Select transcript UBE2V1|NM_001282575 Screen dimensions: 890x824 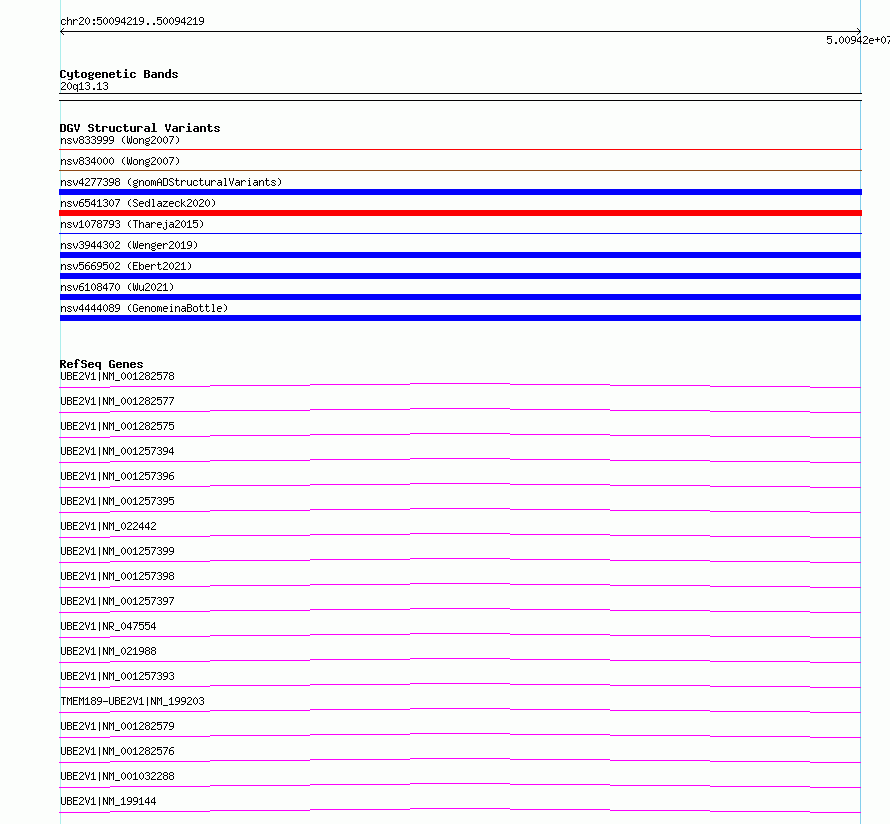[x=117, y=426]
